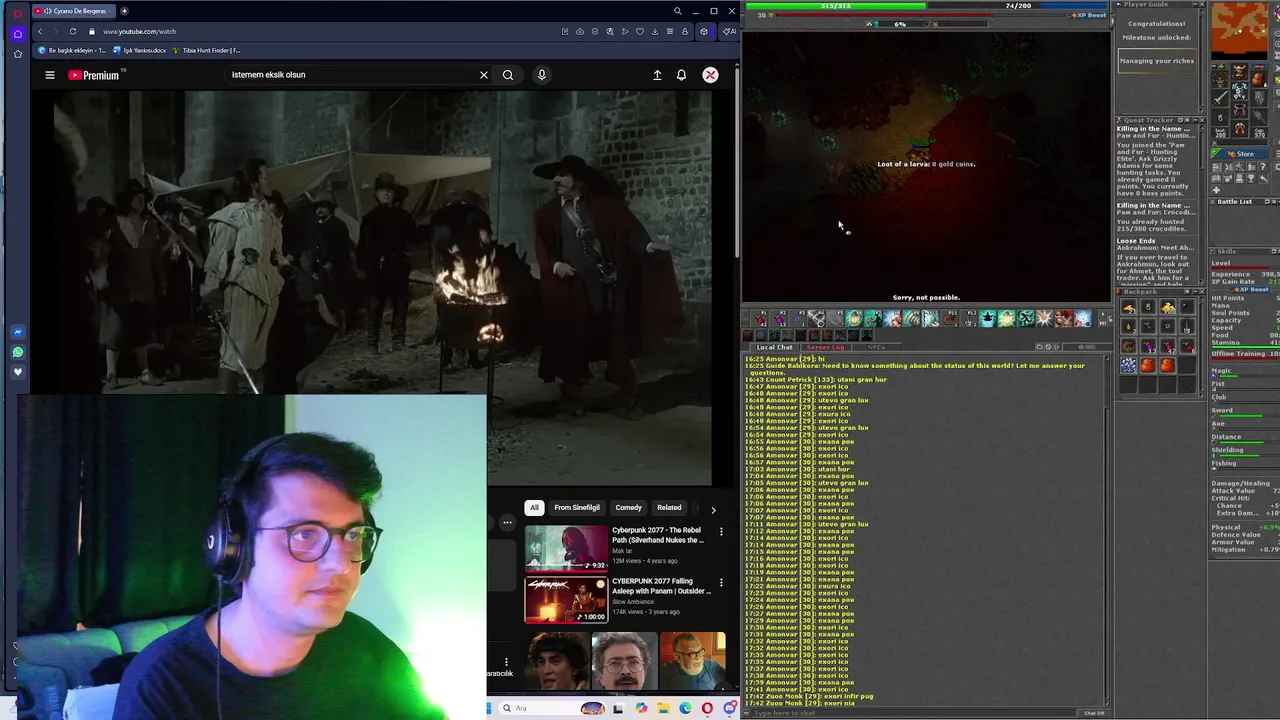
Task: Open the Opera AI button in toolbar
Action: [728, 31]
